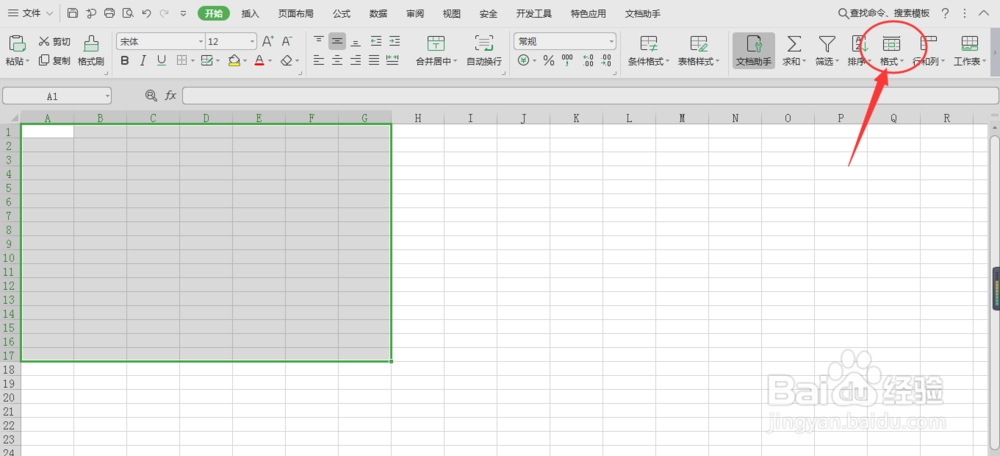This screenshot has height=456, width=1000.
Task: Expand the Name Box dropdown for A1
Action: point(108,96)
